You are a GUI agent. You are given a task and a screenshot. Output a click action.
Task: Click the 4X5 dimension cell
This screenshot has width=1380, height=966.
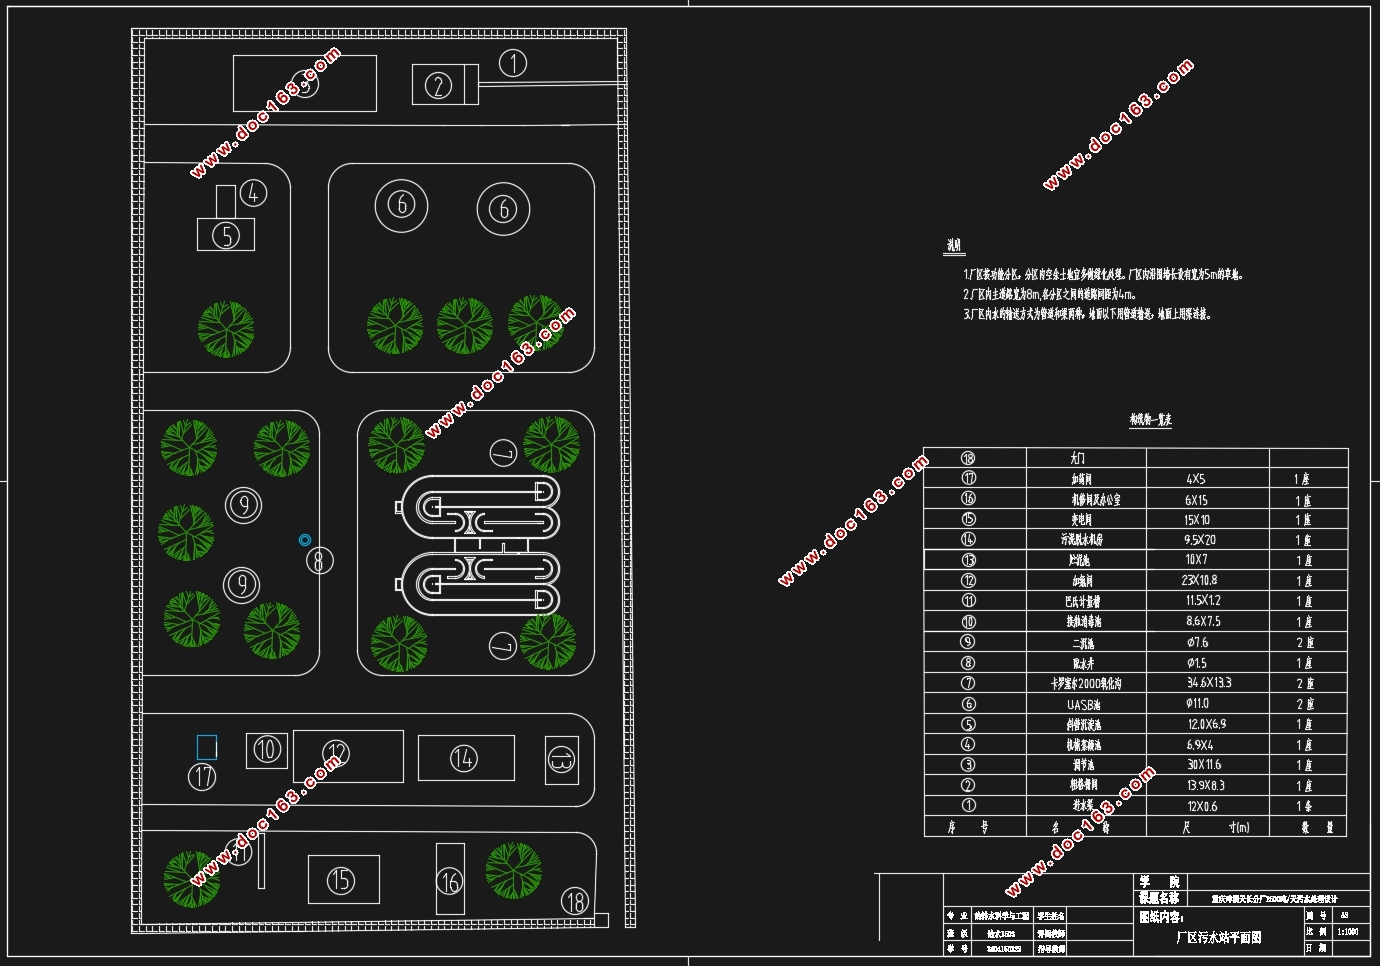1207,479
